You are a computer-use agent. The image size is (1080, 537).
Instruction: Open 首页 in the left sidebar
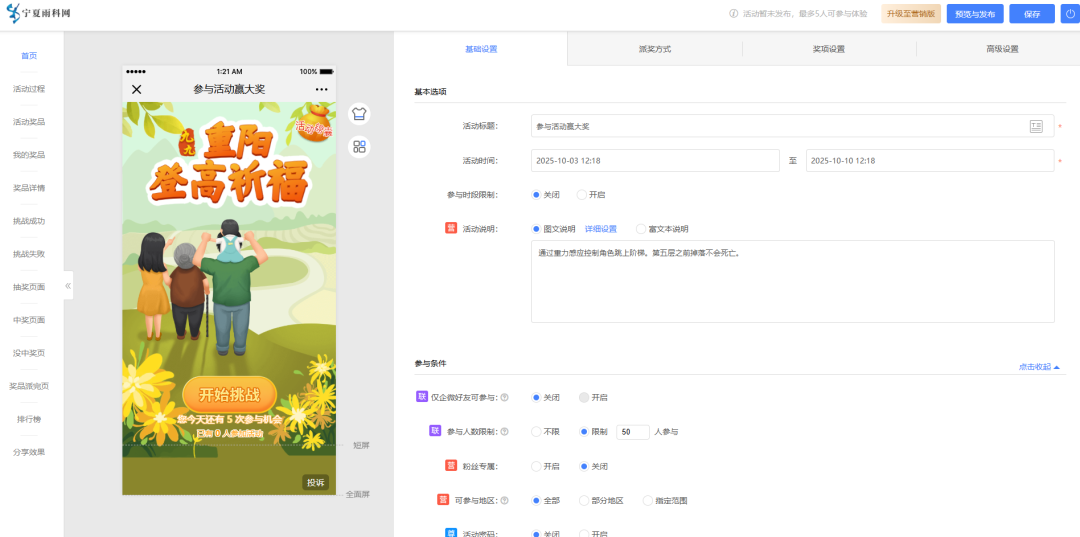(x=29, y=56)
